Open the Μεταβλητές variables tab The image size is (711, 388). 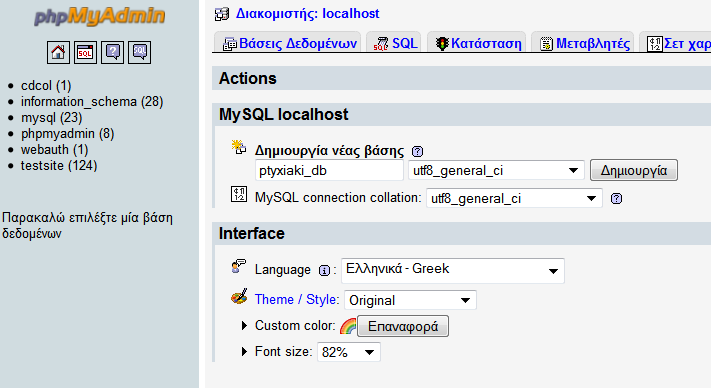point(584,44)
